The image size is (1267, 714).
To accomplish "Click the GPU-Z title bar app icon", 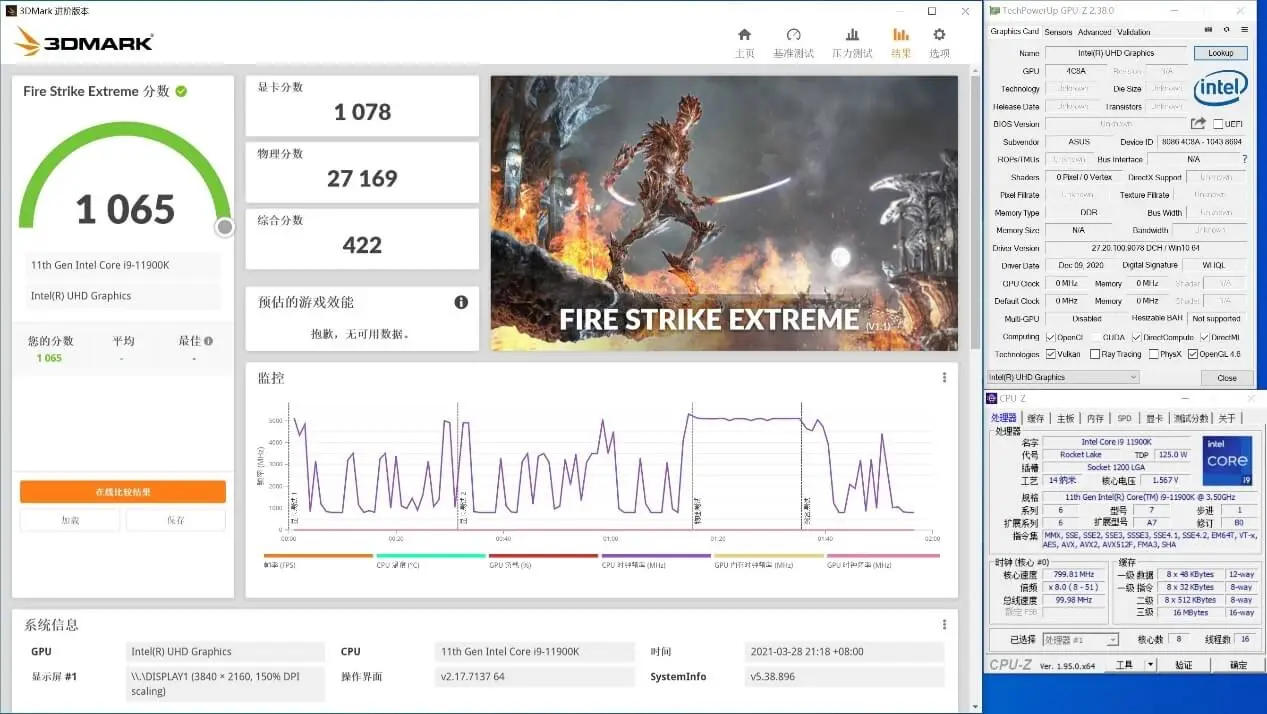I will tap(993, 9).
